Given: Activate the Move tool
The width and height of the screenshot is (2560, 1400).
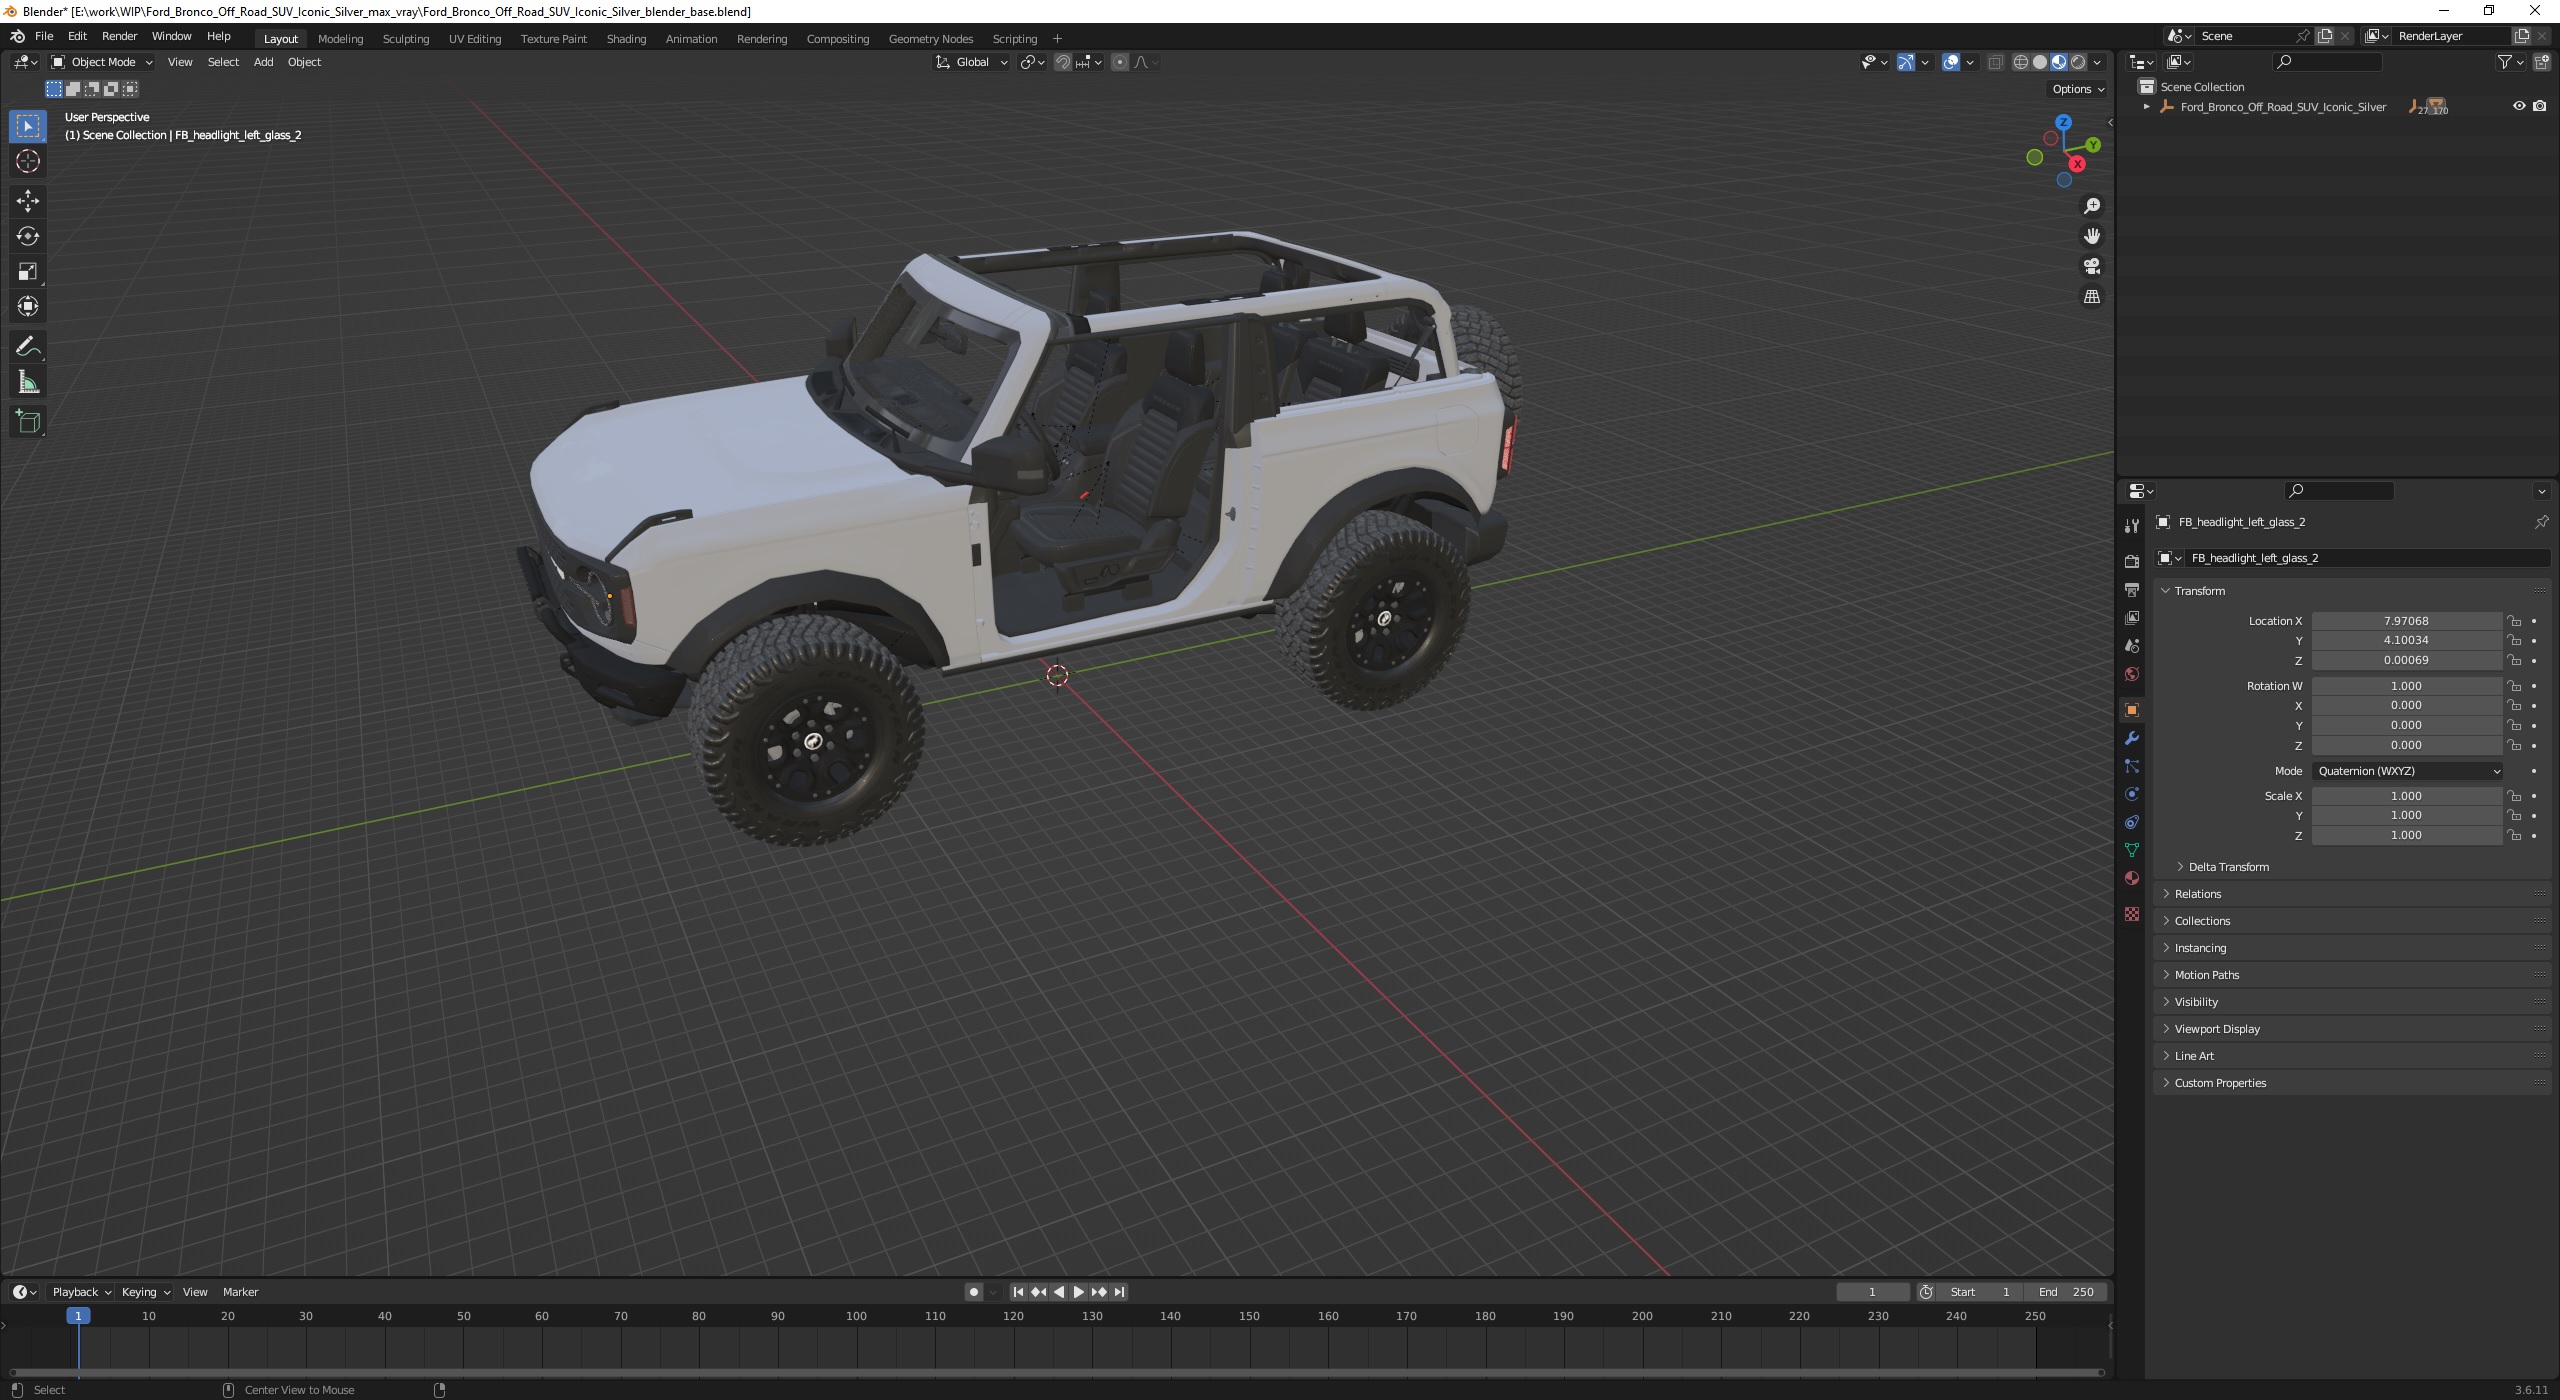Looking at the screenshot, I should coord(27,201).
